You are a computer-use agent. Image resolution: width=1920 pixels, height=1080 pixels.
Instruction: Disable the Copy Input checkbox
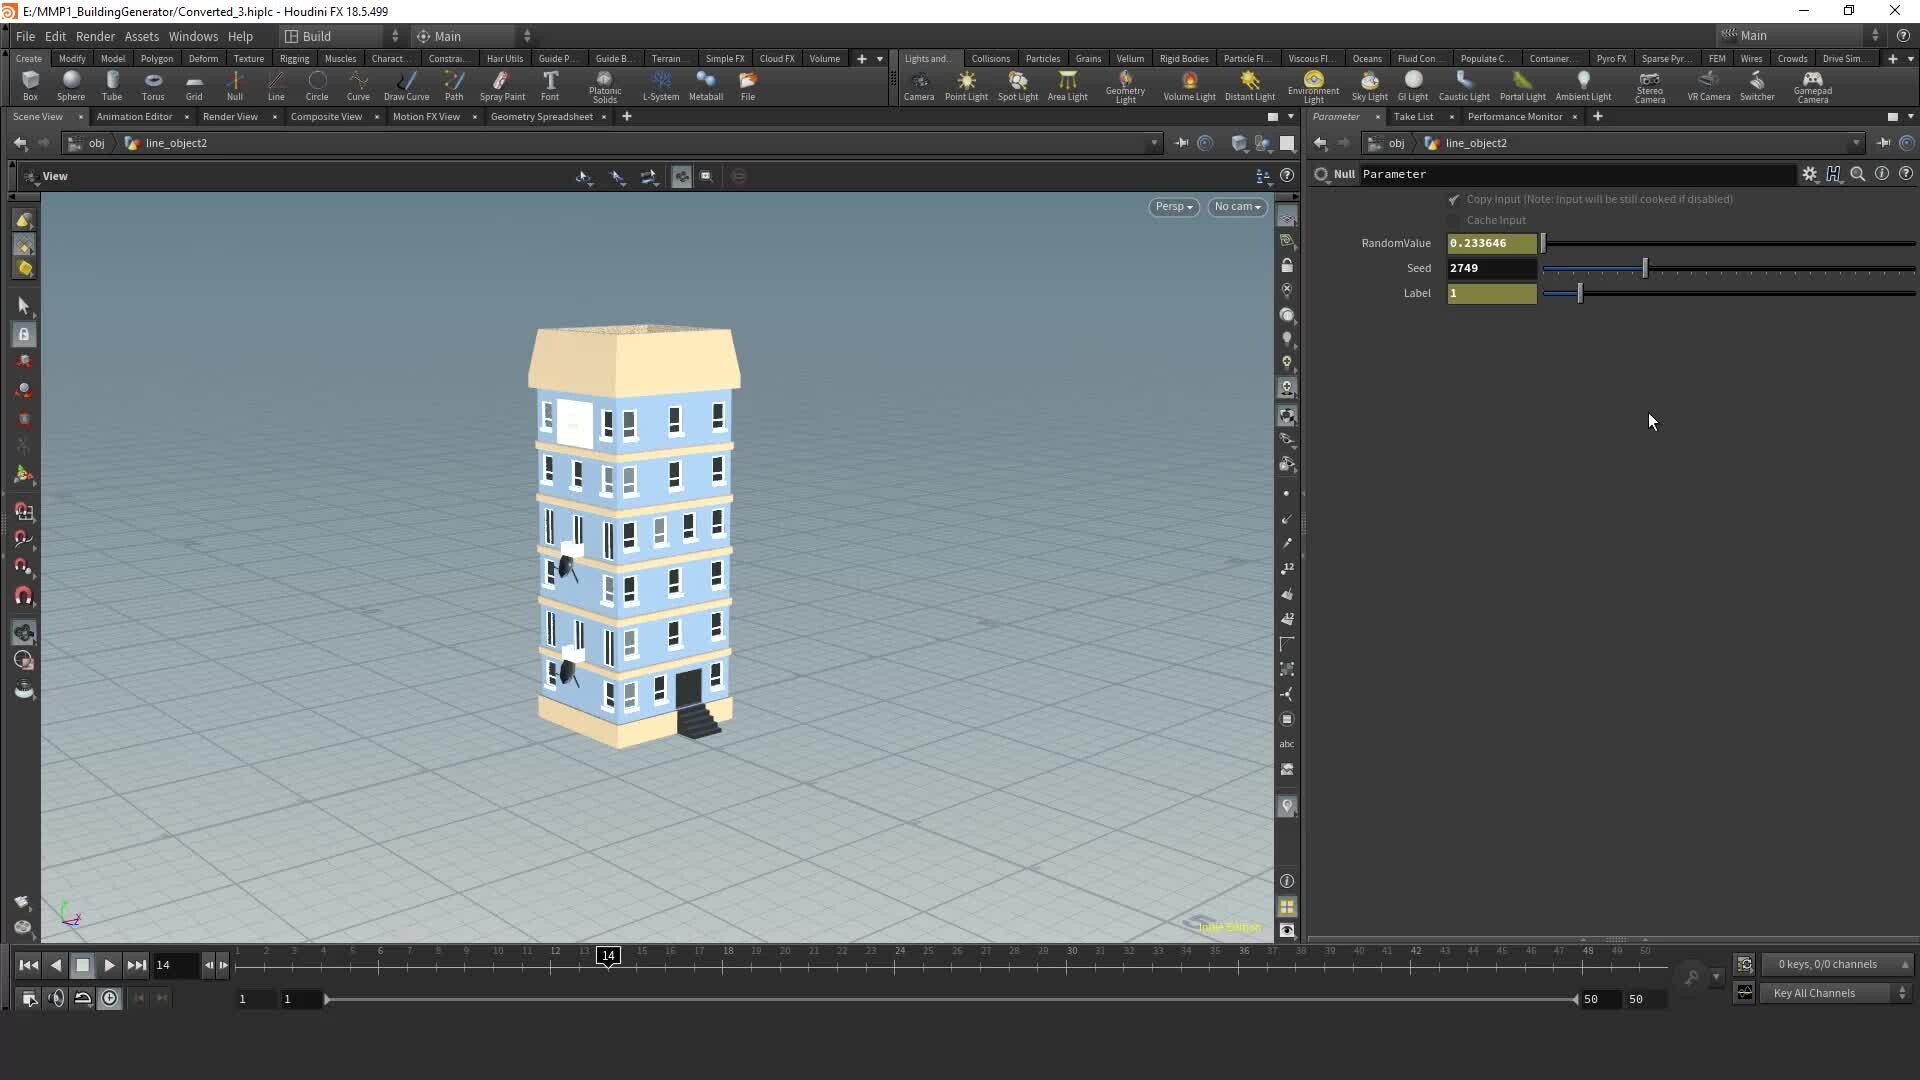pos(1455,199)
